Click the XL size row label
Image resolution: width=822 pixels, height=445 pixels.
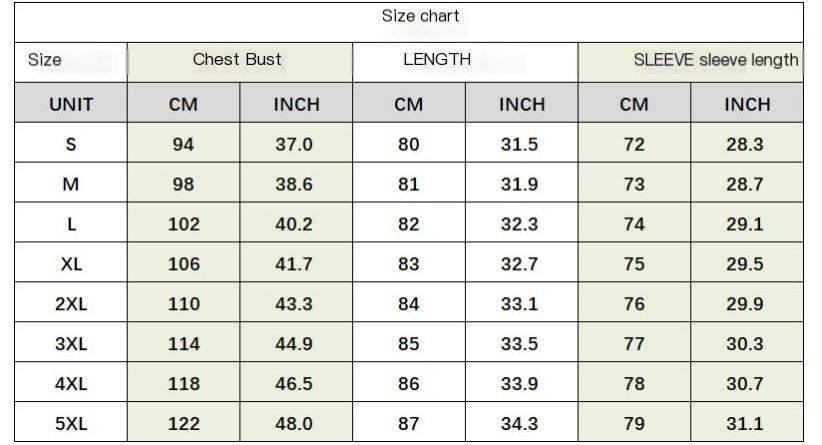(71, 264)
